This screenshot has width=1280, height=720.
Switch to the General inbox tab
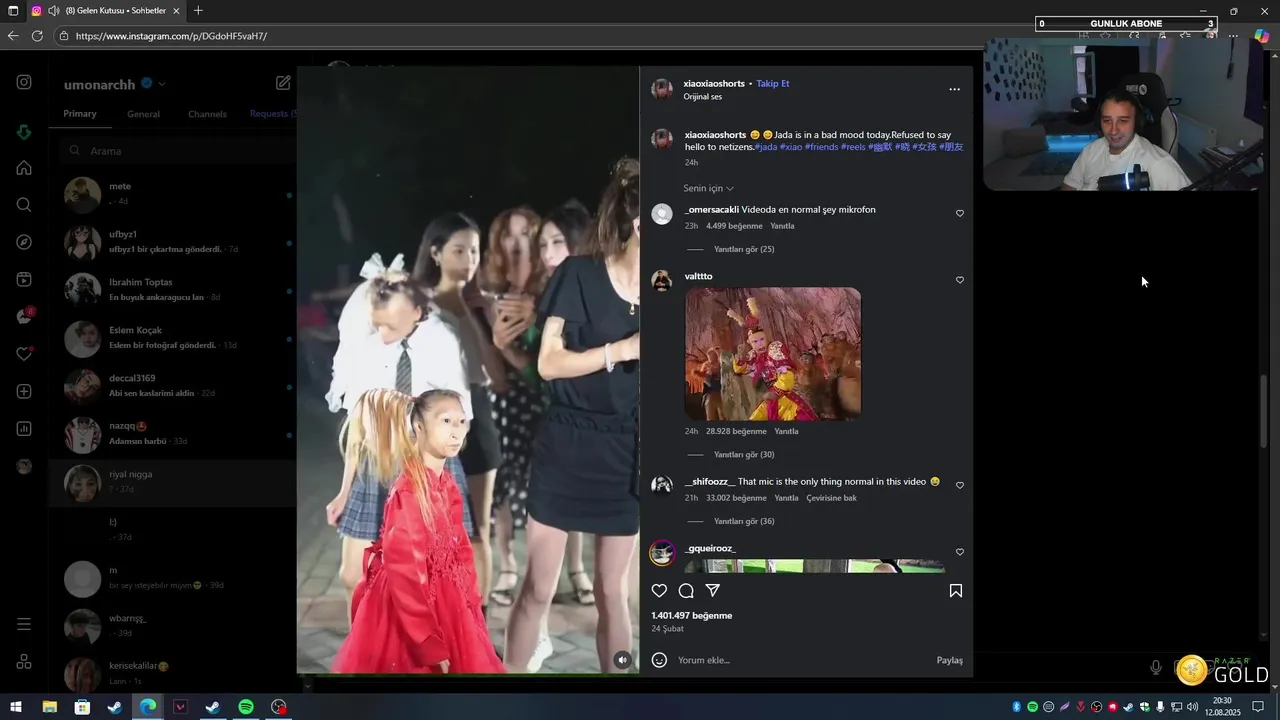[x=143, y=114]
